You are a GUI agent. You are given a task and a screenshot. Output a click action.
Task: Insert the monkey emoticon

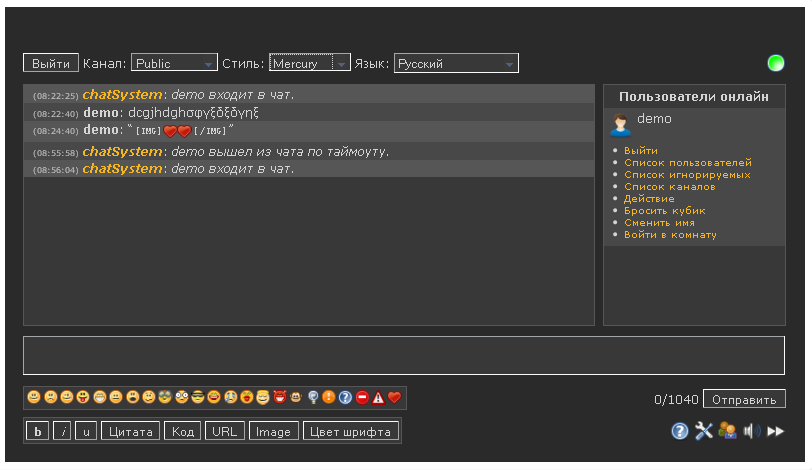click(296, 397)
